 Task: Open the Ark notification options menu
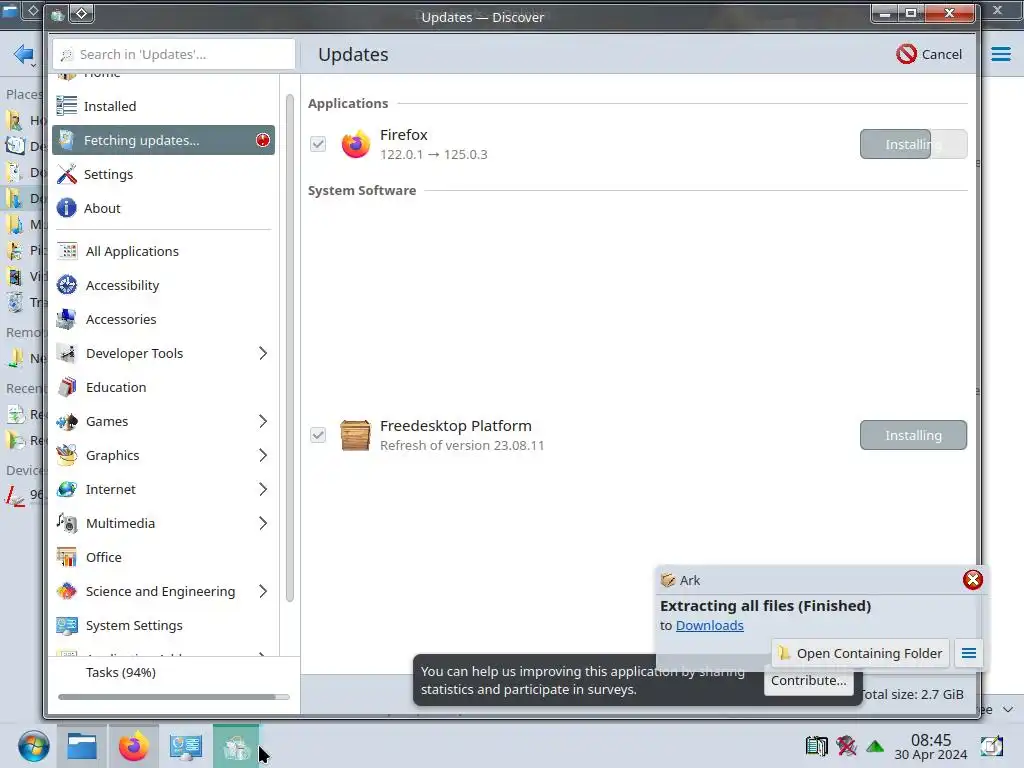pos(968,653)
